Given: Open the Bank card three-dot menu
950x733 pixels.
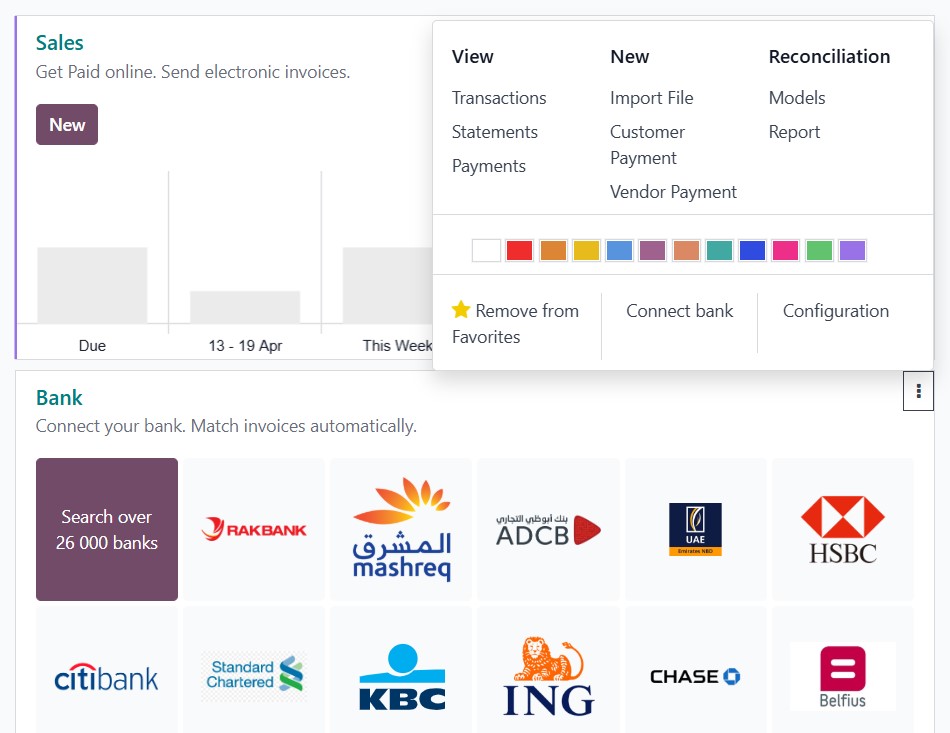Looking at the screenshot, I should point(918,391).
